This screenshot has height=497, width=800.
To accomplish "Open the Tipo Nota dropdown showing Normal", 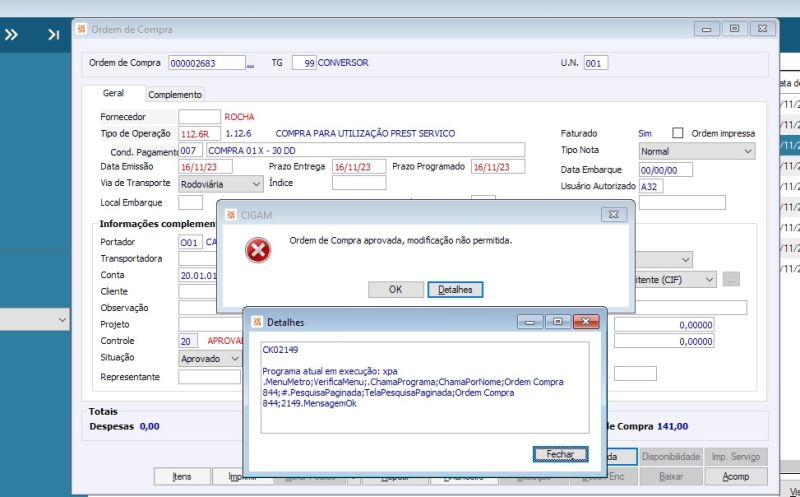I will coord(697,151).
